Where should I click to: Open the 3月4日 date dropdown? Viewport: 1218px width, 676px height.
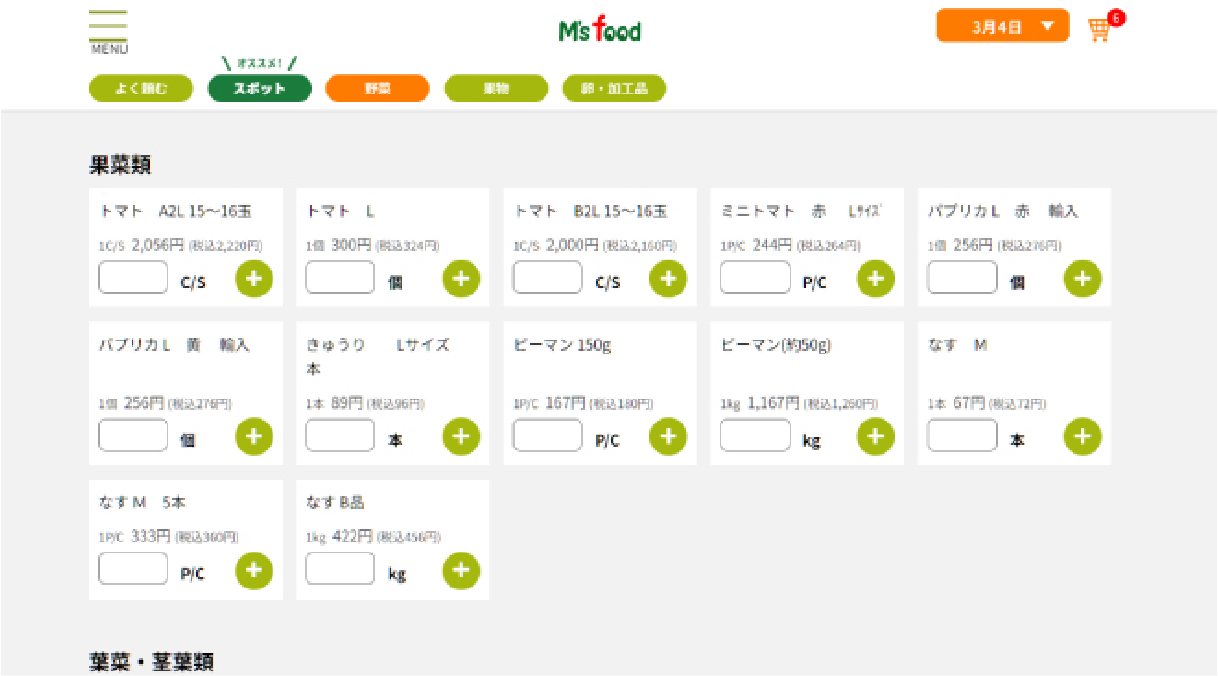[1002, 25]
